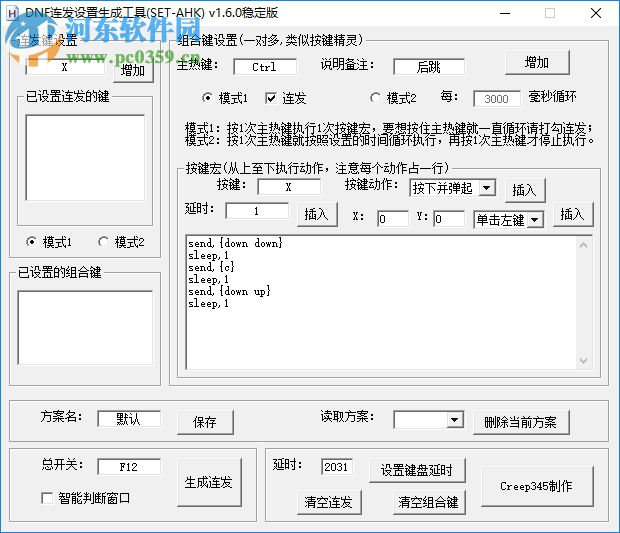Click the line "send, {down up}" in the script
Screen dimensions: 620x533
(x=229, y=291)
